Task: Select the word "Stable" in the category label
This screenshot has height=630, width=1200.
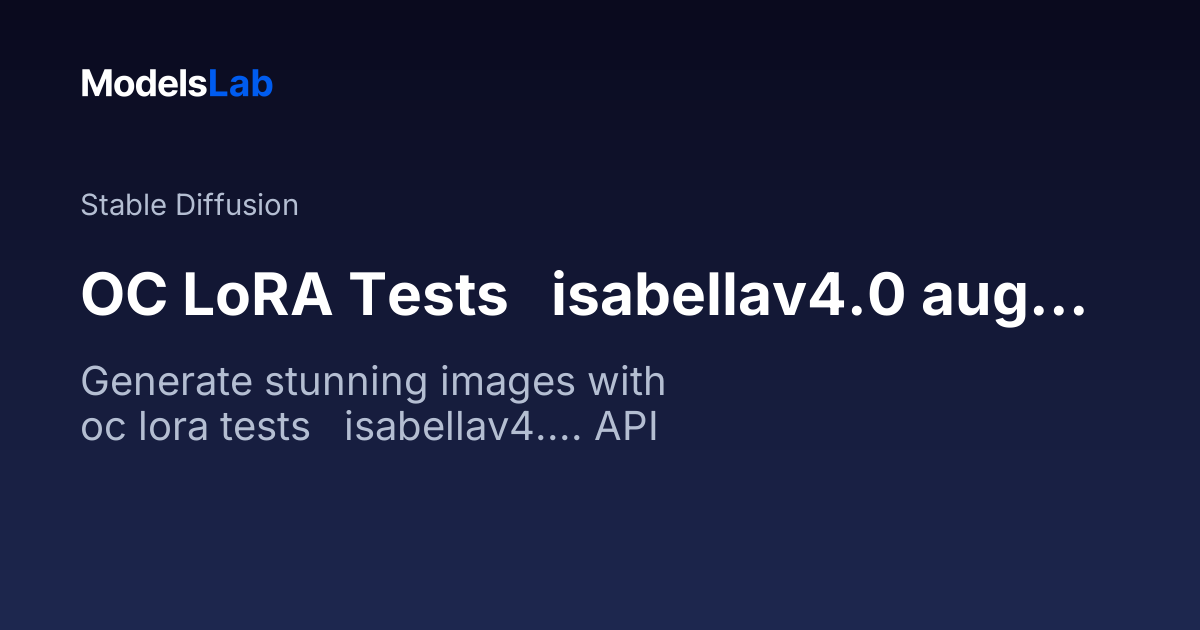Action: click(x=124, y=205)
